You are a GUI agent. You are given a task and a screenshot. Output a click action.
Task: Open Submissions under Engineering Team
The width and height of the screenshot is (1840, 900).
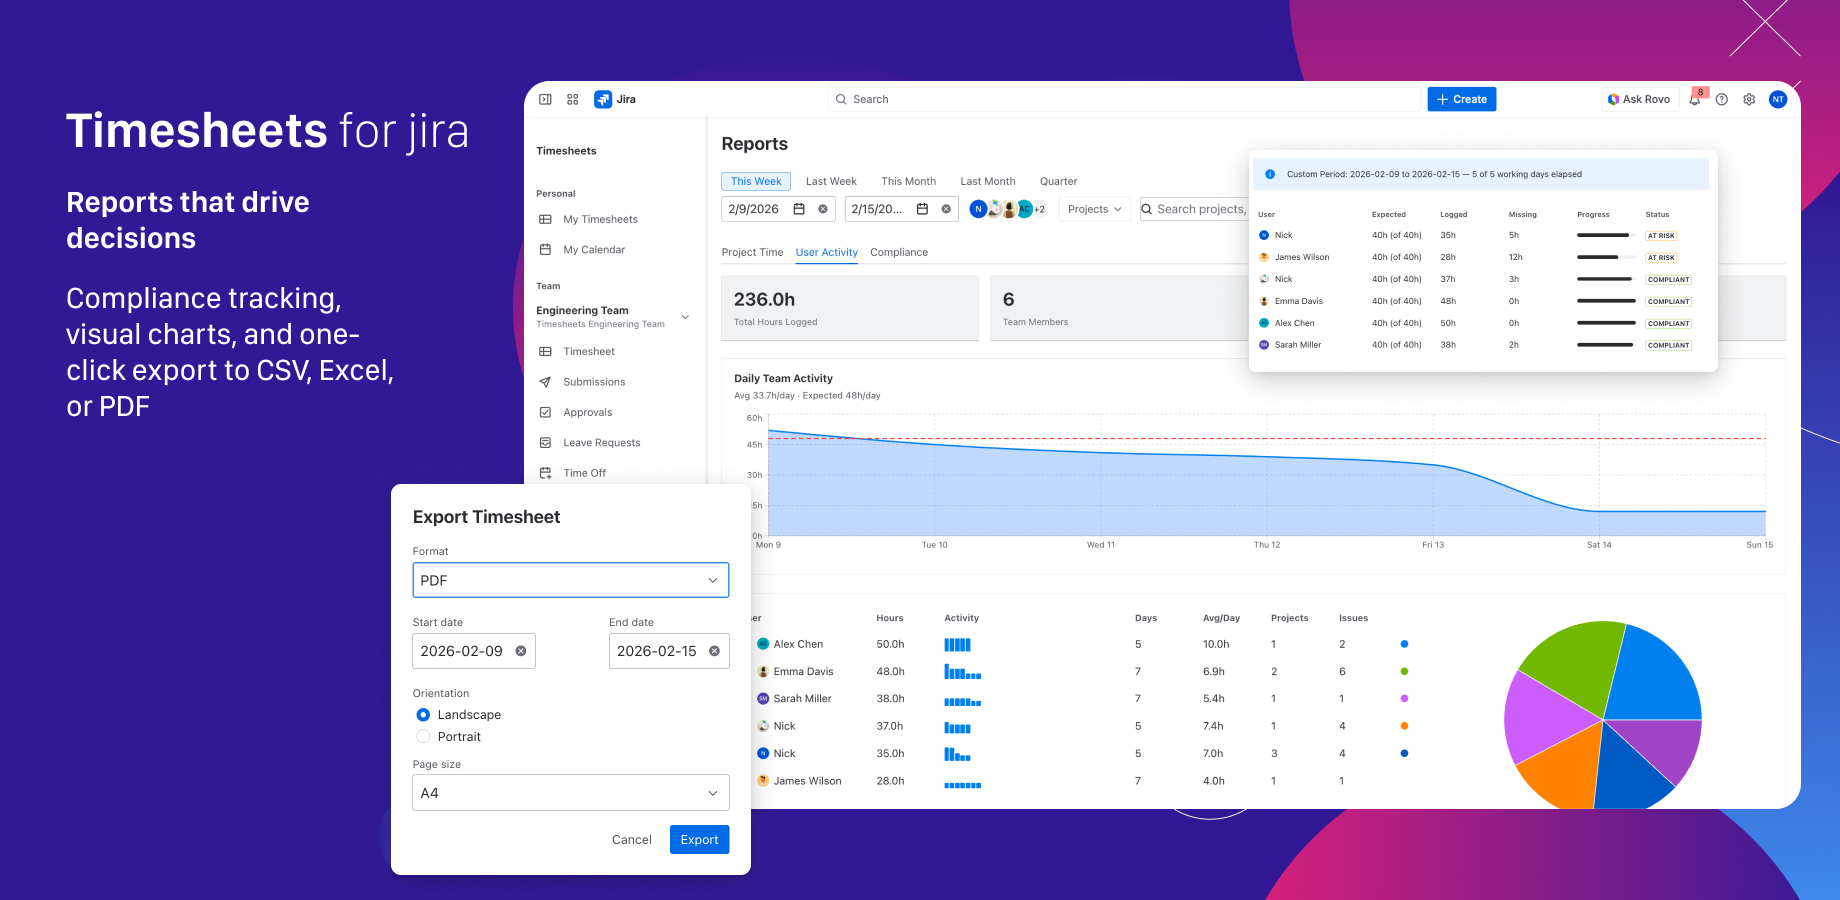point(594,381)
